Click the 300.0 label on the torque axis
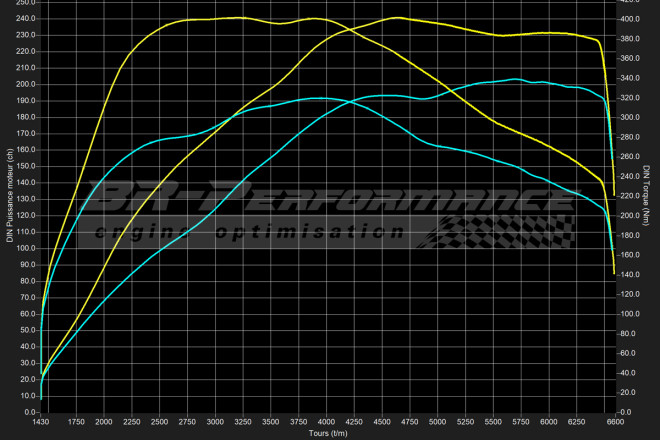This screenshot has height=440, width=660. pyautogui.click(x=628, y=118)
